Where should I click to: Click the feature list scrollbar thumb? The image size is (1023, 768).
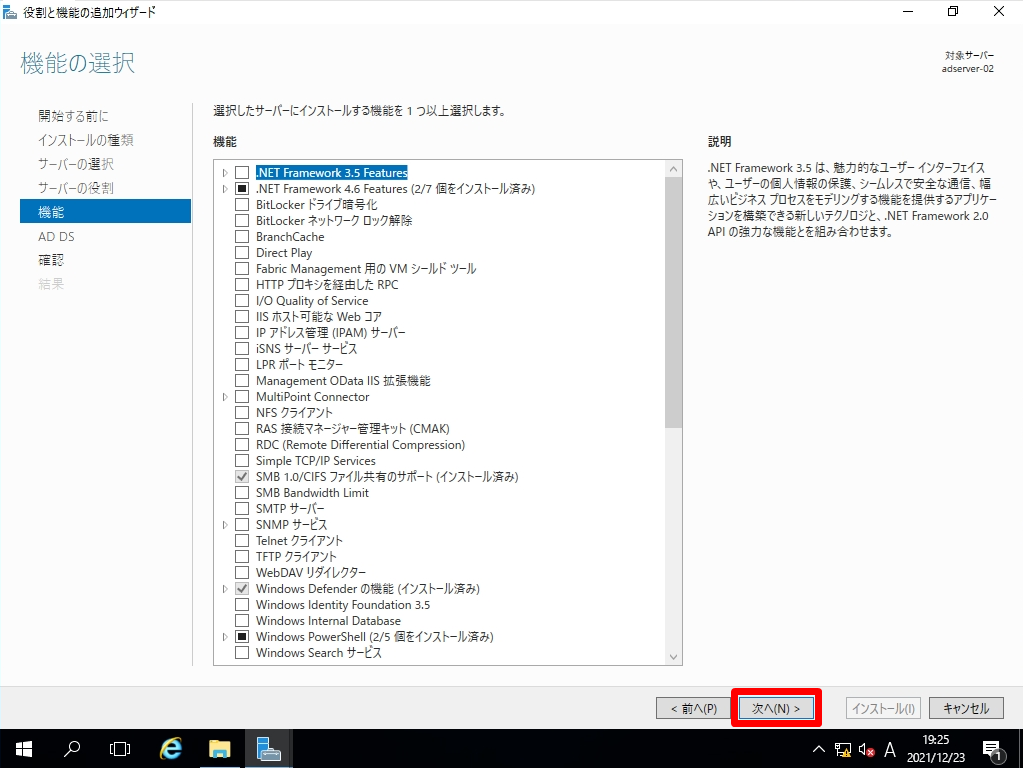pos(673,302)
